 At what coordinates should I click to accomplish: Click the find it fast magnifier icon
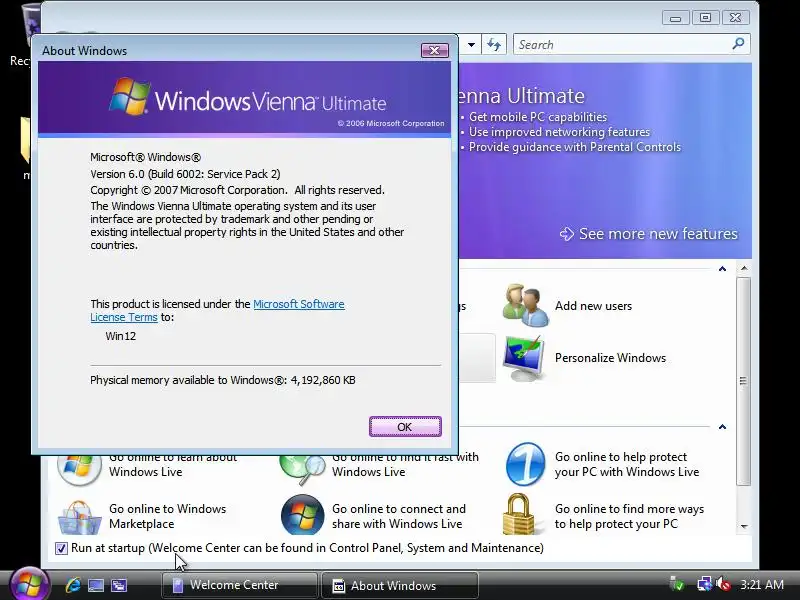[x=303, y=469]
